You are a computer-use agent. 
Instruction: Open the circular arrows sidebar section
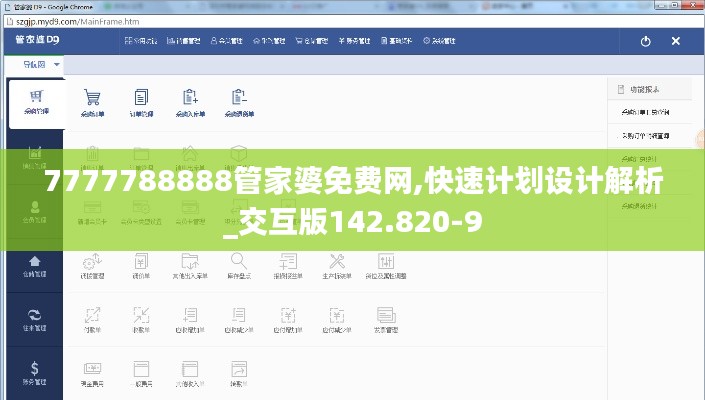35,318
